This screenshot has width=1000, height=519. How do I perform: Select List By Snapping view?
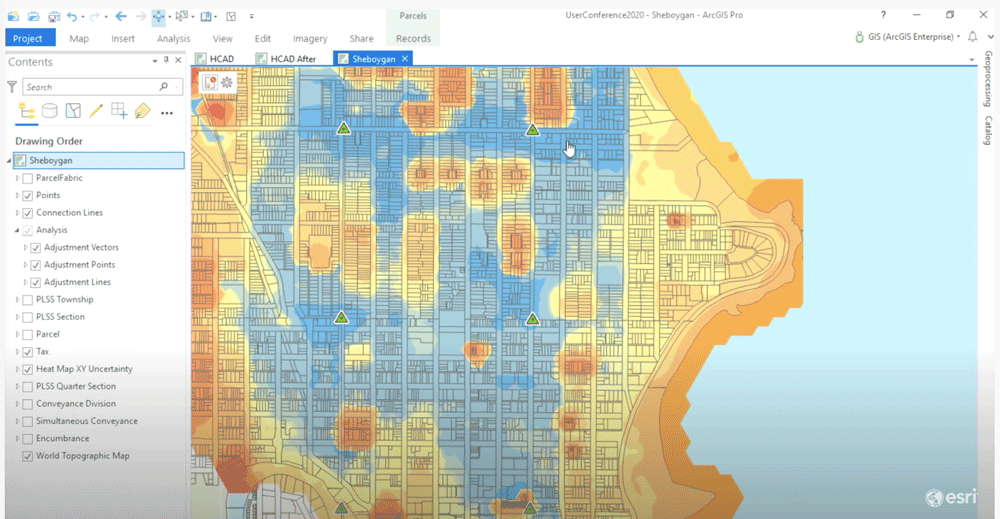[x=119, y=111]
